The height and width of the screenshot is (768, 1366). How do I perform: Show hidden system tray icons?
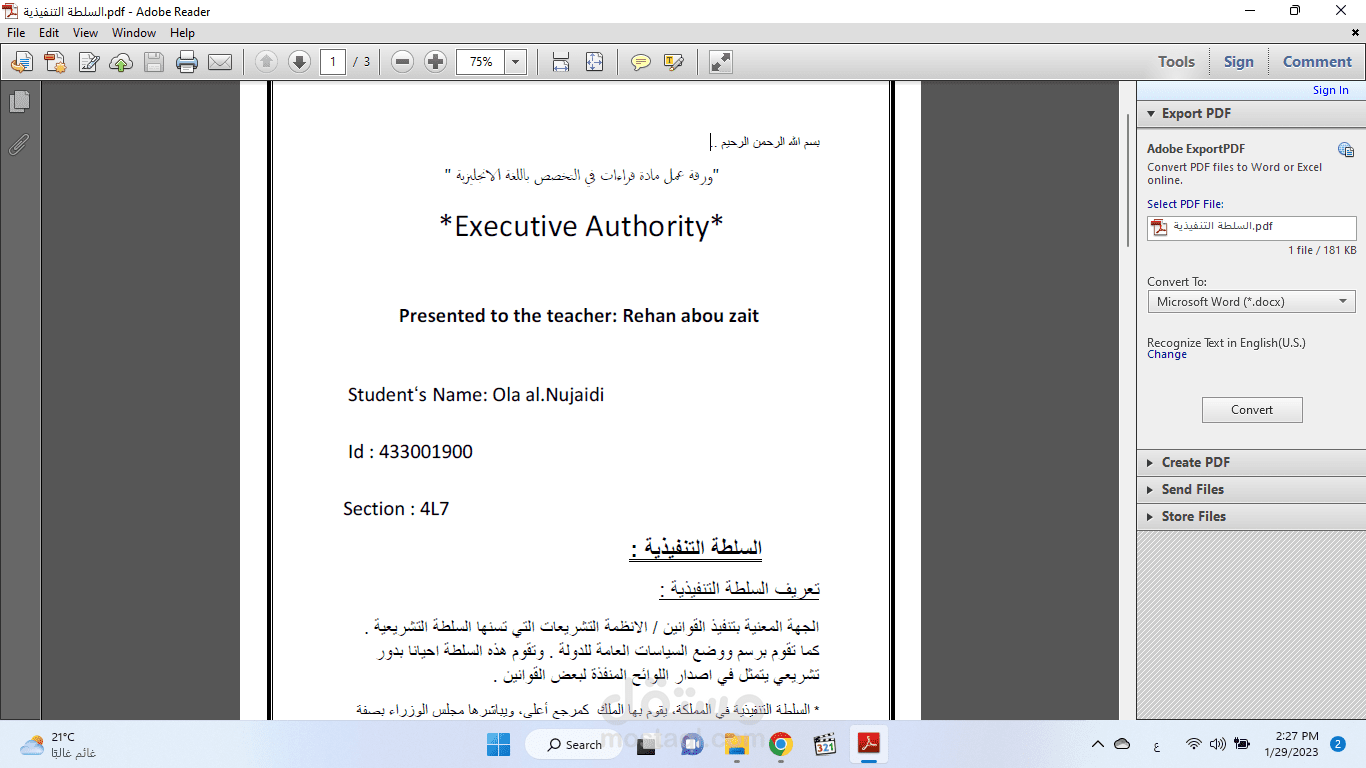point(1098,744)
